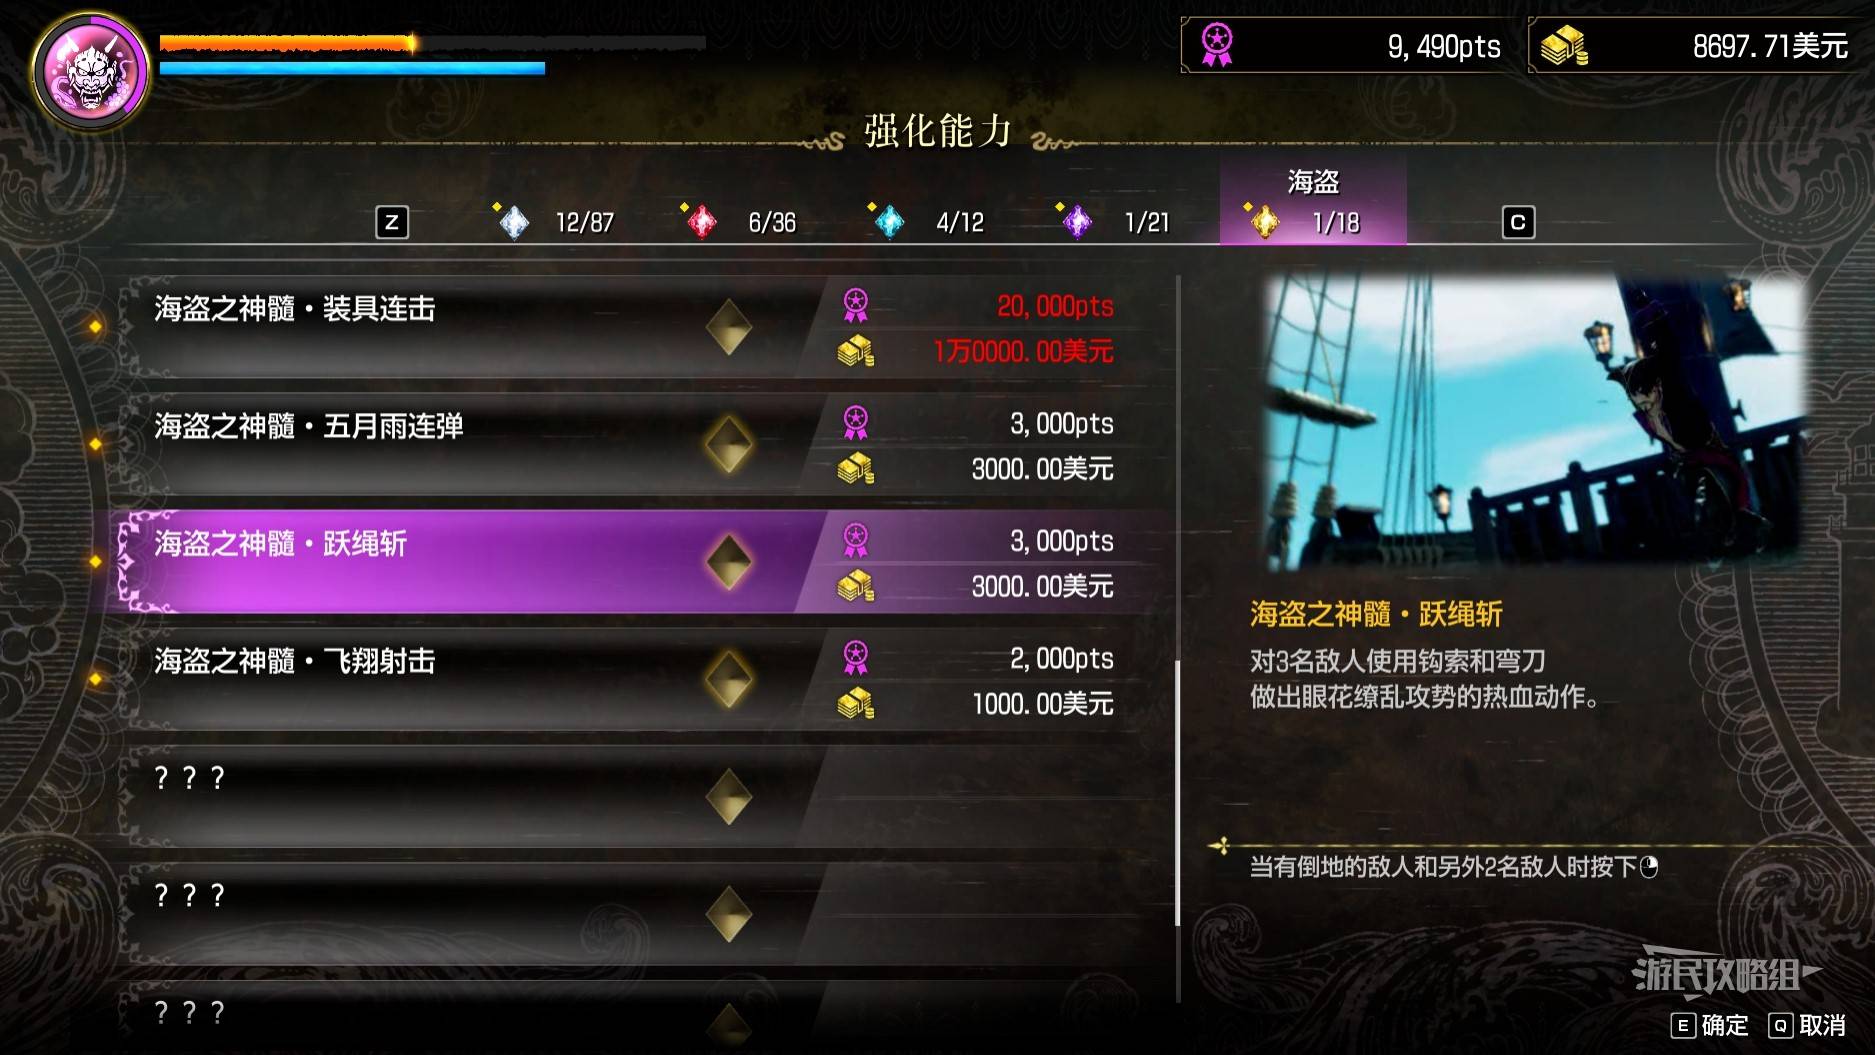Click the C key next-category button
1875x1055 pixels.
tap(1518, 222)
